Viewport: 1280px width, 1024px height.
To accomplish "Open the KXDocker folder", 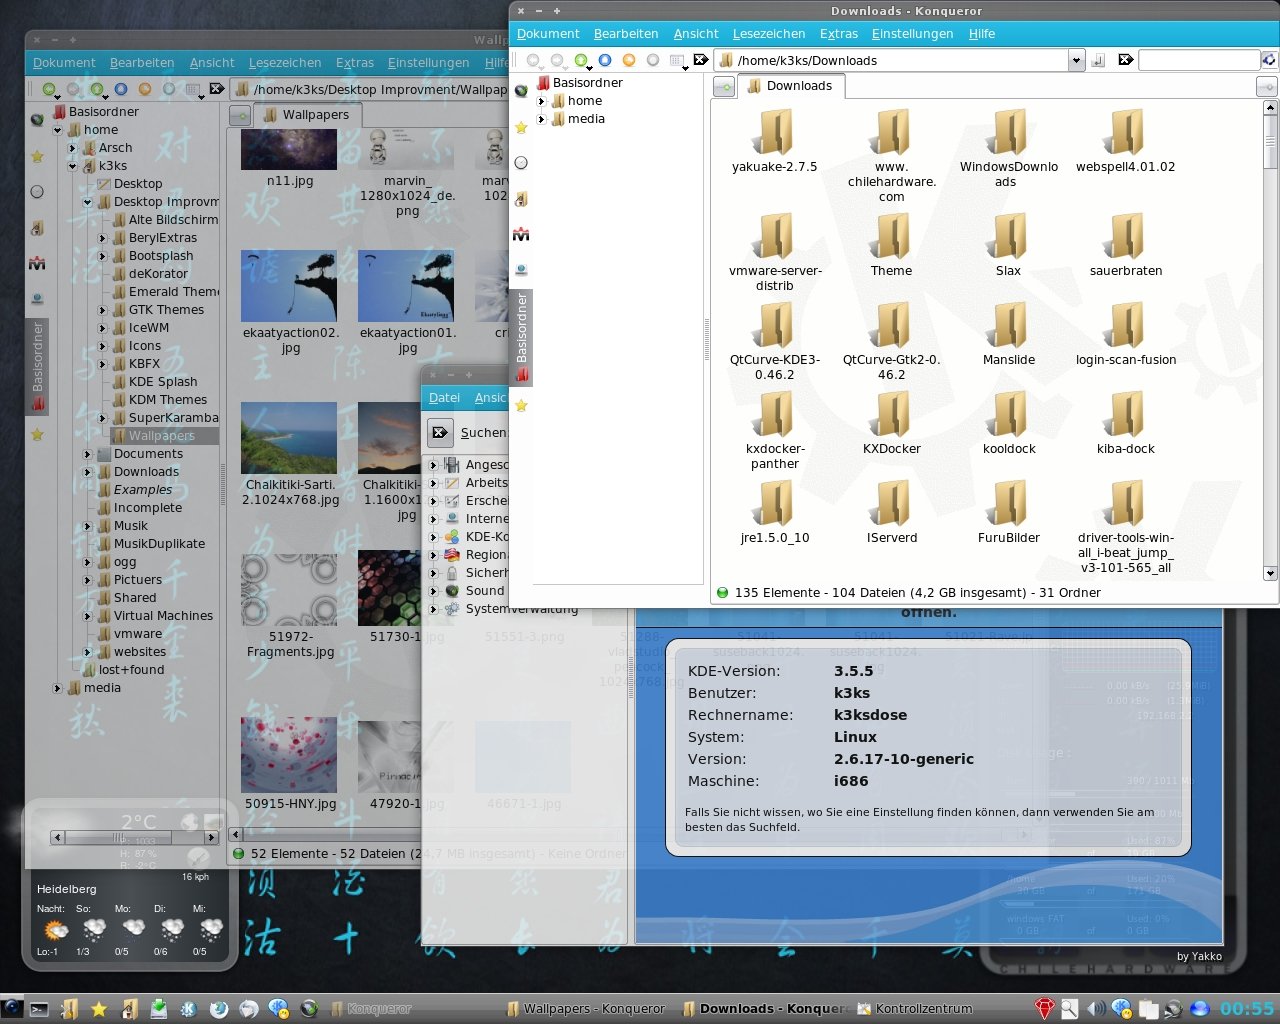I will tap(892, 424).
